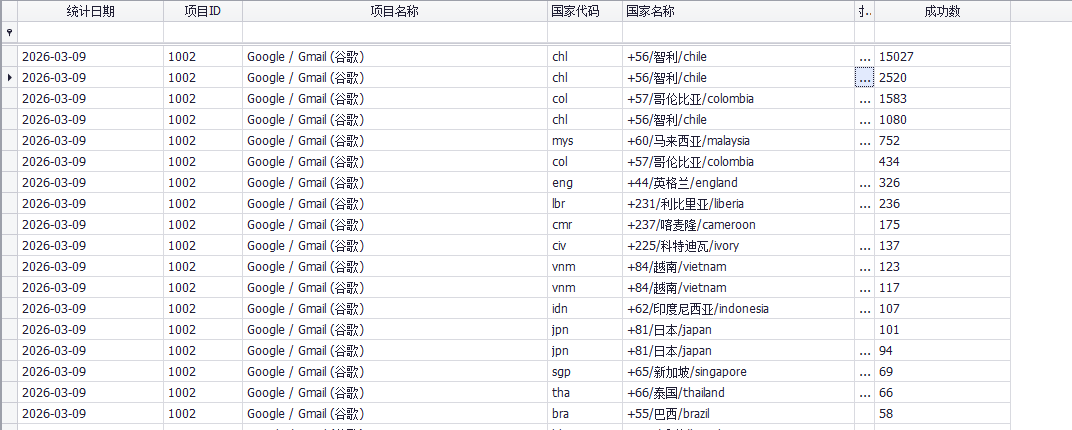Click the truncated column header before 成功数

pyautogui.click(x=864, y=12)
